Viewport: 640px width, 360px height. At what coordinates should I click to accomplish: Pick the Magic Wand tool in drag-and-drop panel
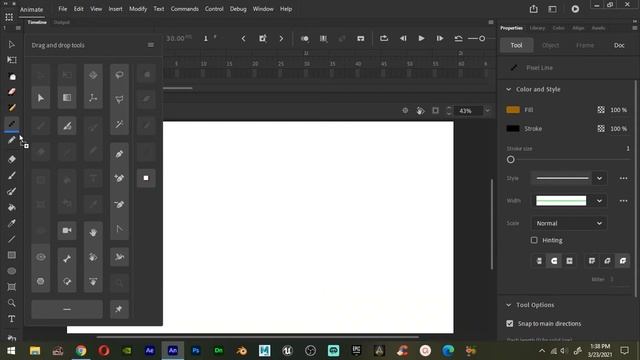click(x=119, y=124)
